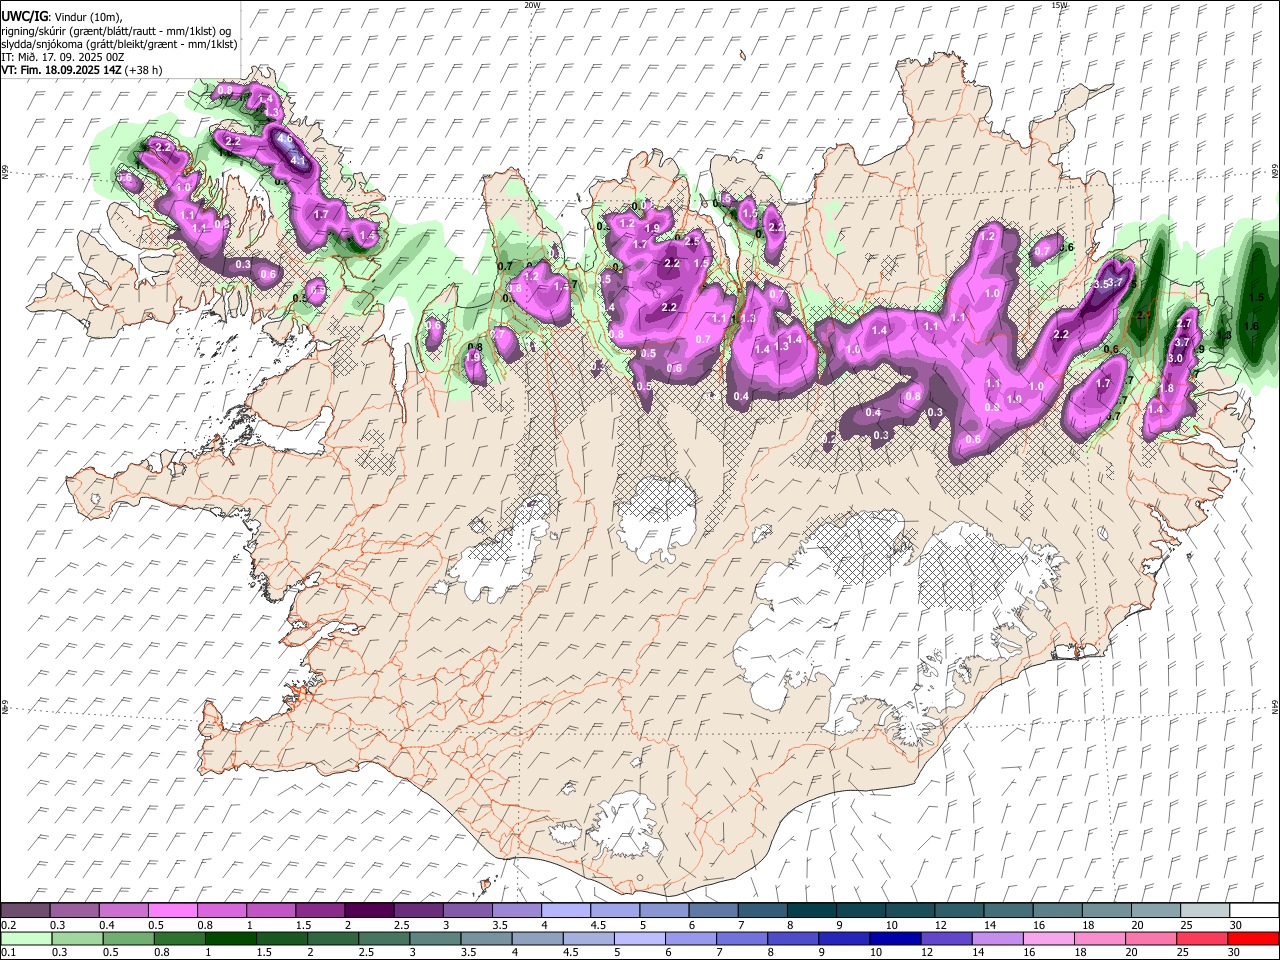
Task: Select the dark teal 8 swatch, upper legend
Action: pos(811,910)
